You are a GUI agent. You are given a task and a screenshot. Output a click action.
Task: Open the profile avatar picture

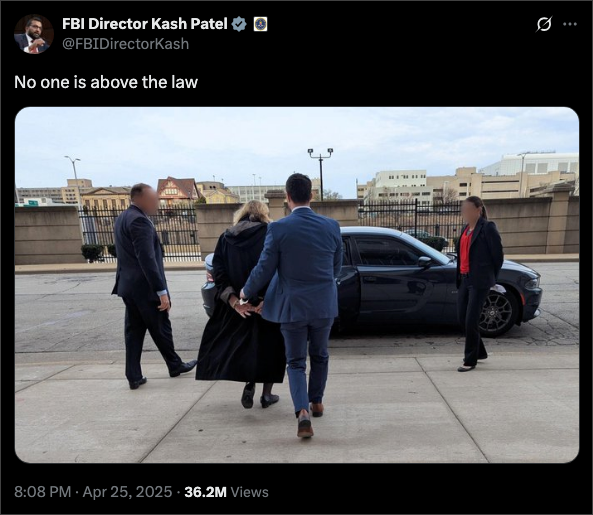coord(34,34)
